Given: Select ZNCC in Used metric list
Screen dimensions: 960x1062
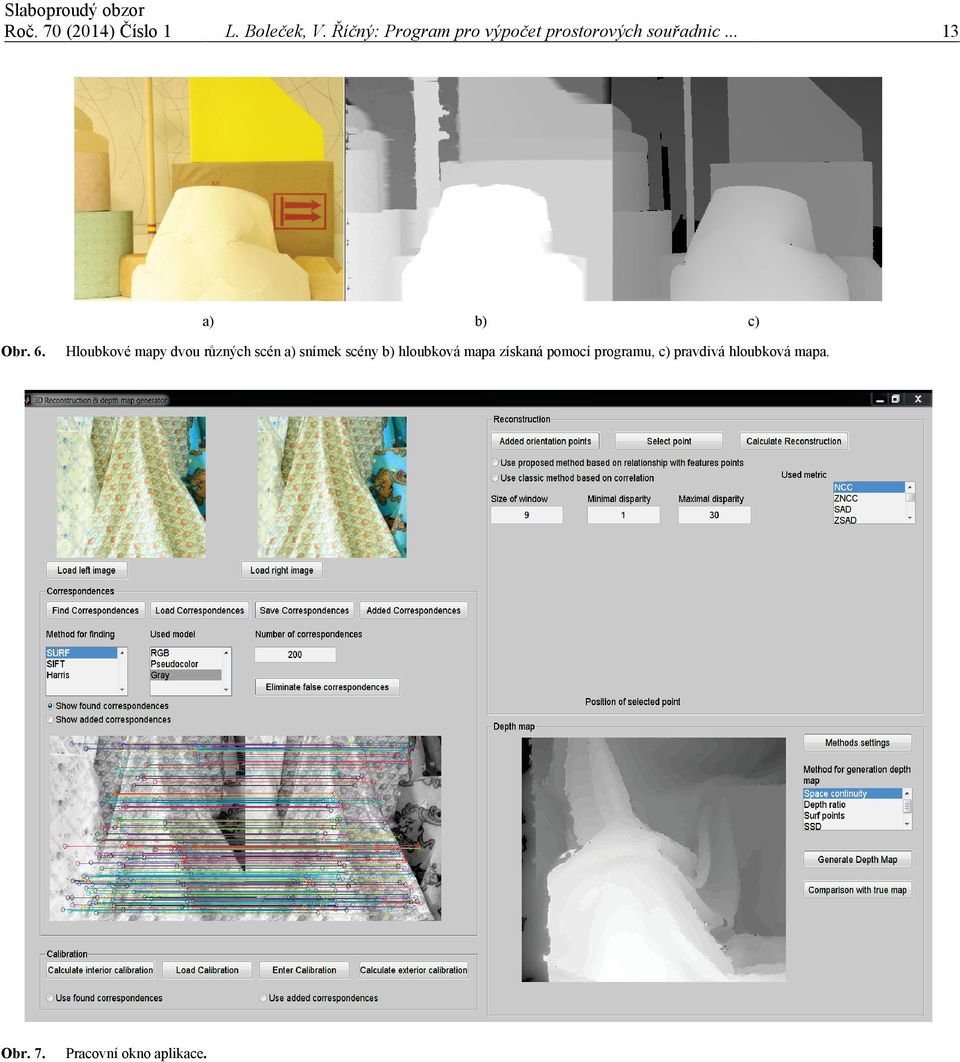Looking at the screenshot, I should pyautogui.click(x=869, y=498).
